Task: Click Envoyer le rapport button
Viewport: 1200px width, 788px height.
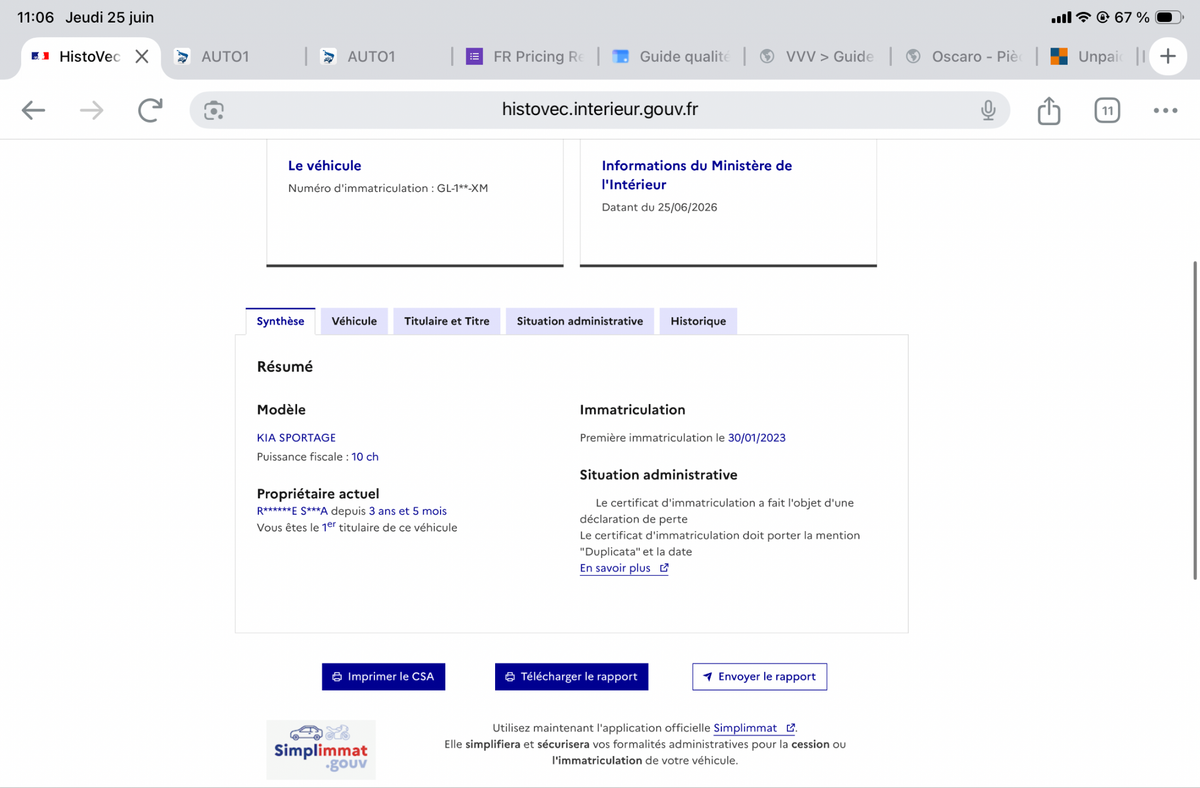Action: coord(759,676)
